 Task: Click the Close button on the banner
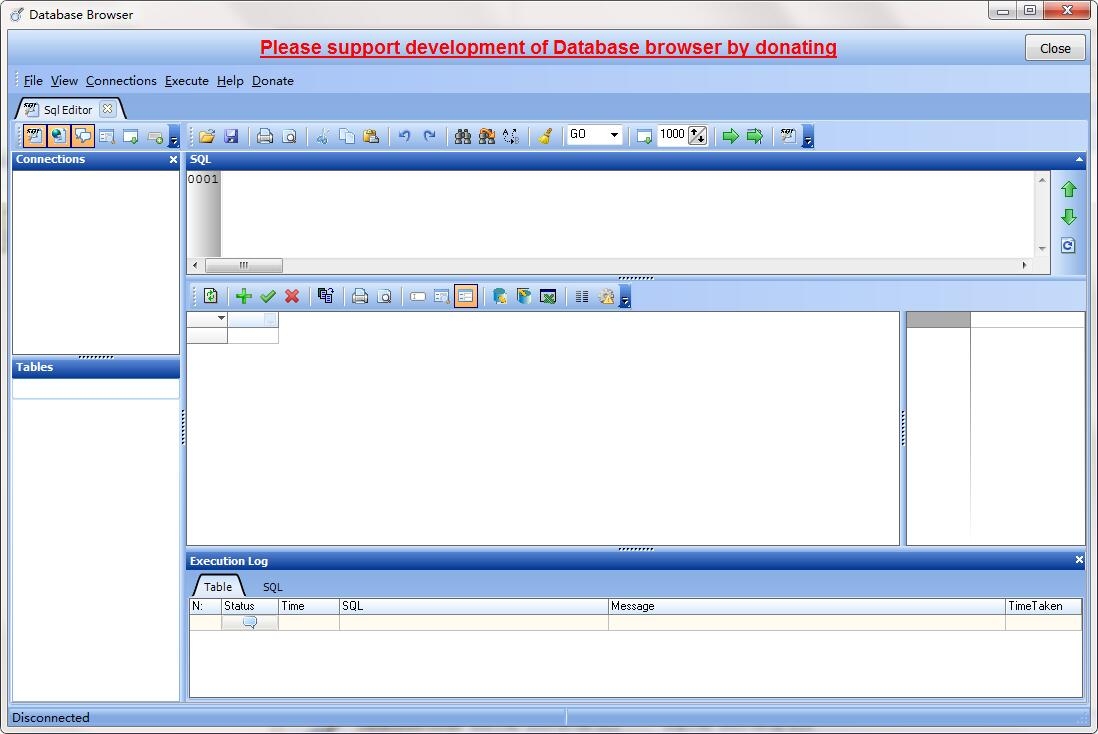tap(1055, 48)
